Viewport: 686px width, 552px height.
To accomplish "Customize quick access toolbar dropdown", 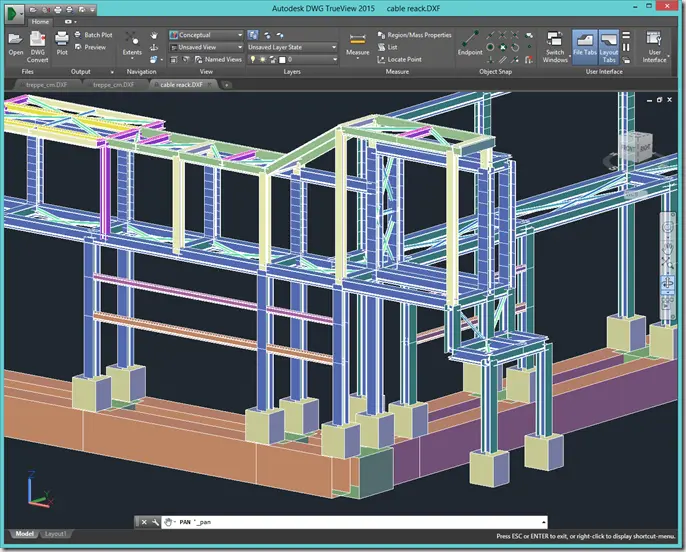I will point(92,9).
